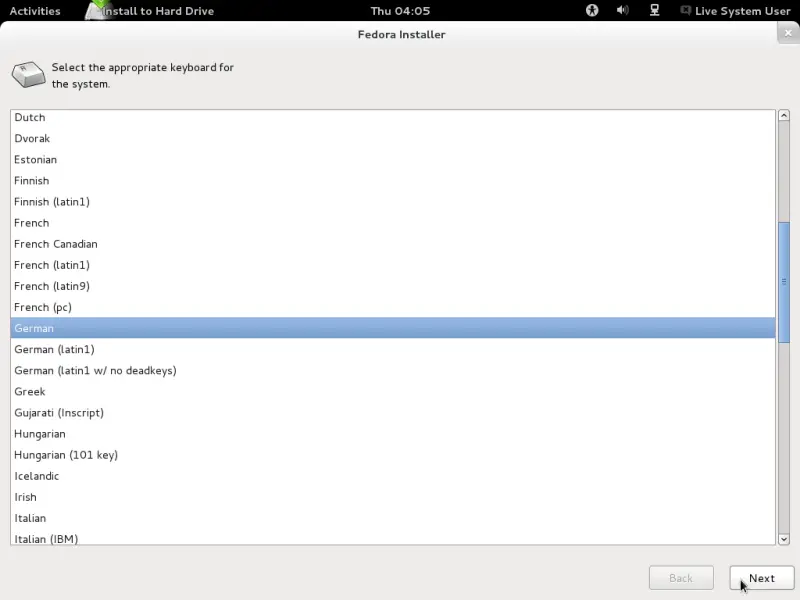Select the plain Finnish keyboard

393,181
